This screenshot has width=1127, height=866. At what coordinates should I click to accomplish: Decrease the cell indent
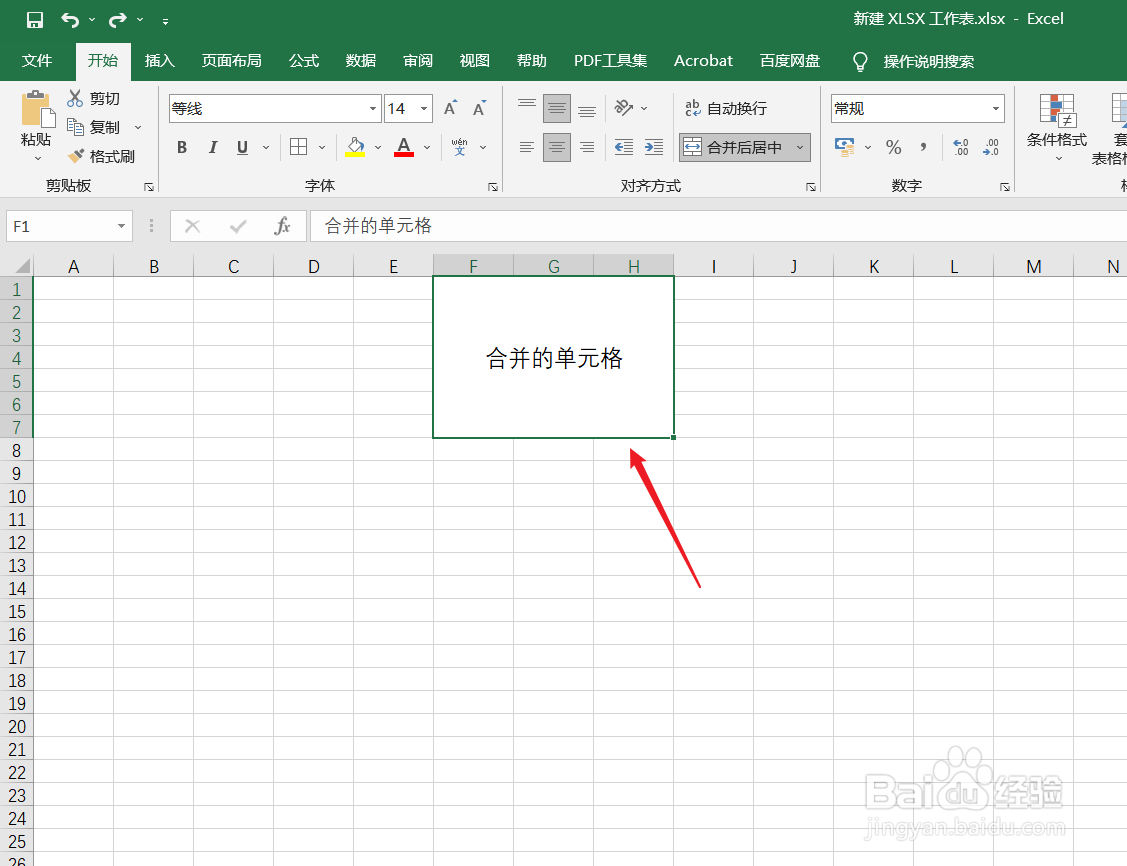(624, 147)
